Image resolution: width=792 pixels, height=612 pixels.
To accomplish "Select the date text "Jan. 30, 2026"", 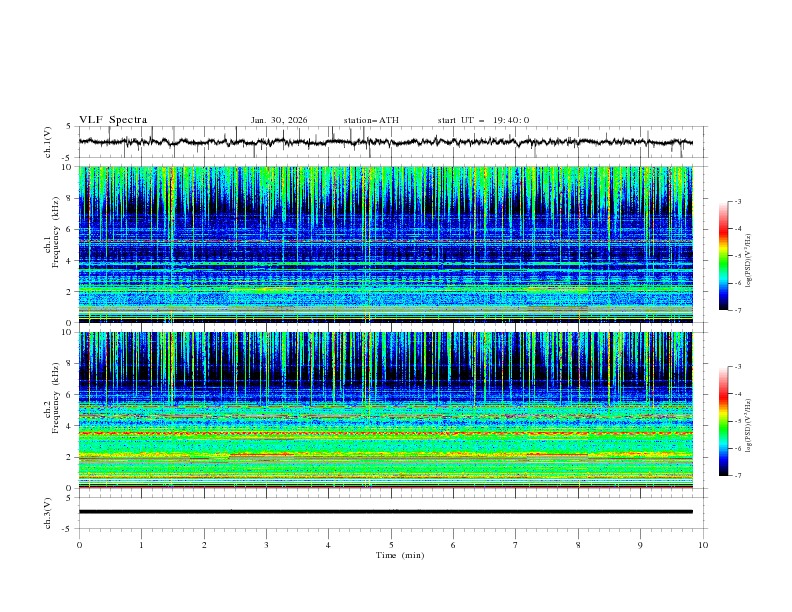I will 279,120.
